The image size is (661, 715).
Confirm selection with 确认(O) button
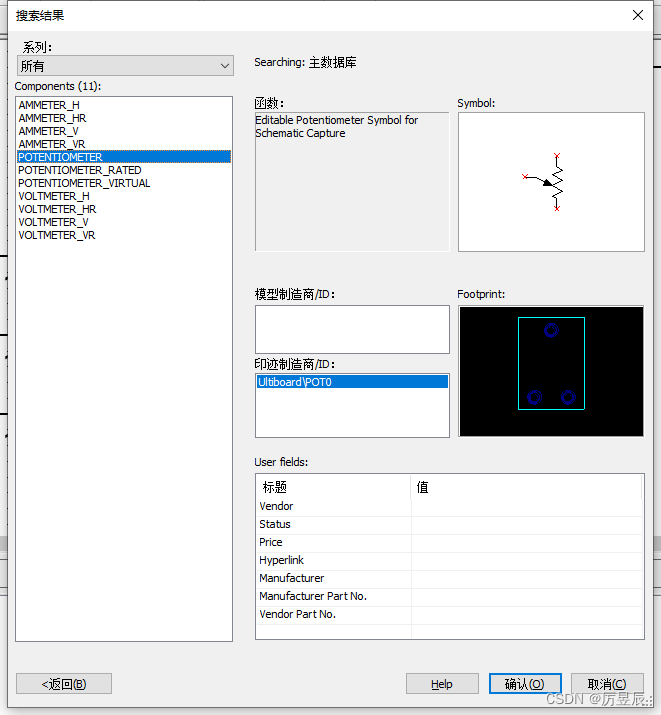click(525, 684)
